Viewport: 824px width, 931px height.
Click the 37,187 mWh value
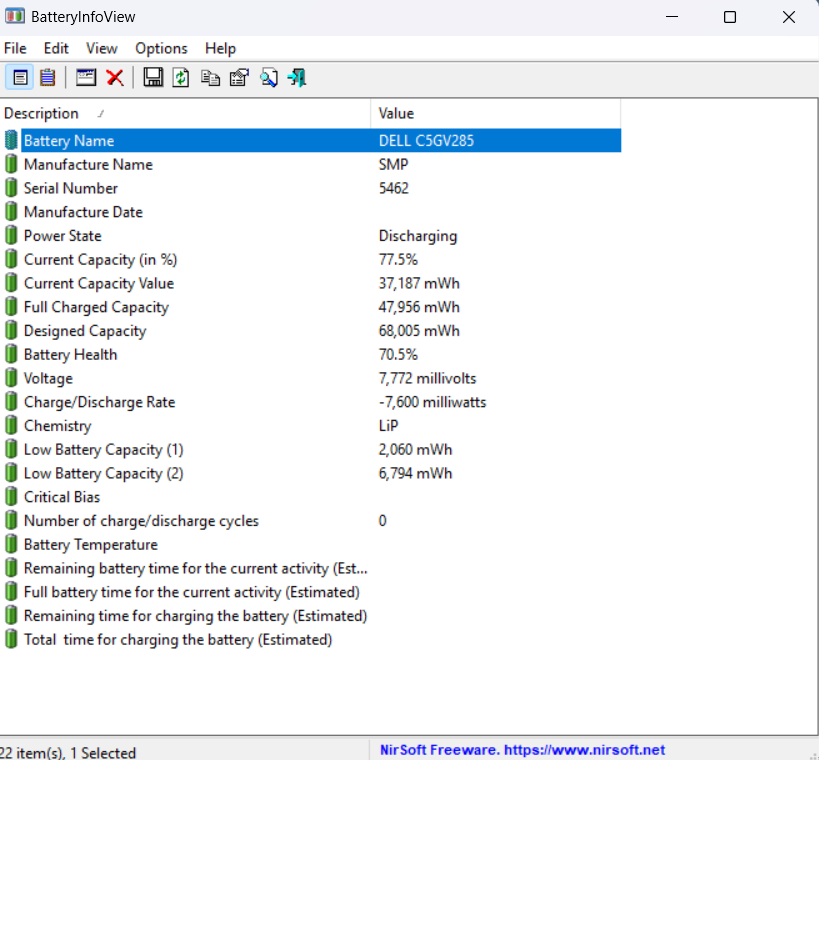(419, 283)
